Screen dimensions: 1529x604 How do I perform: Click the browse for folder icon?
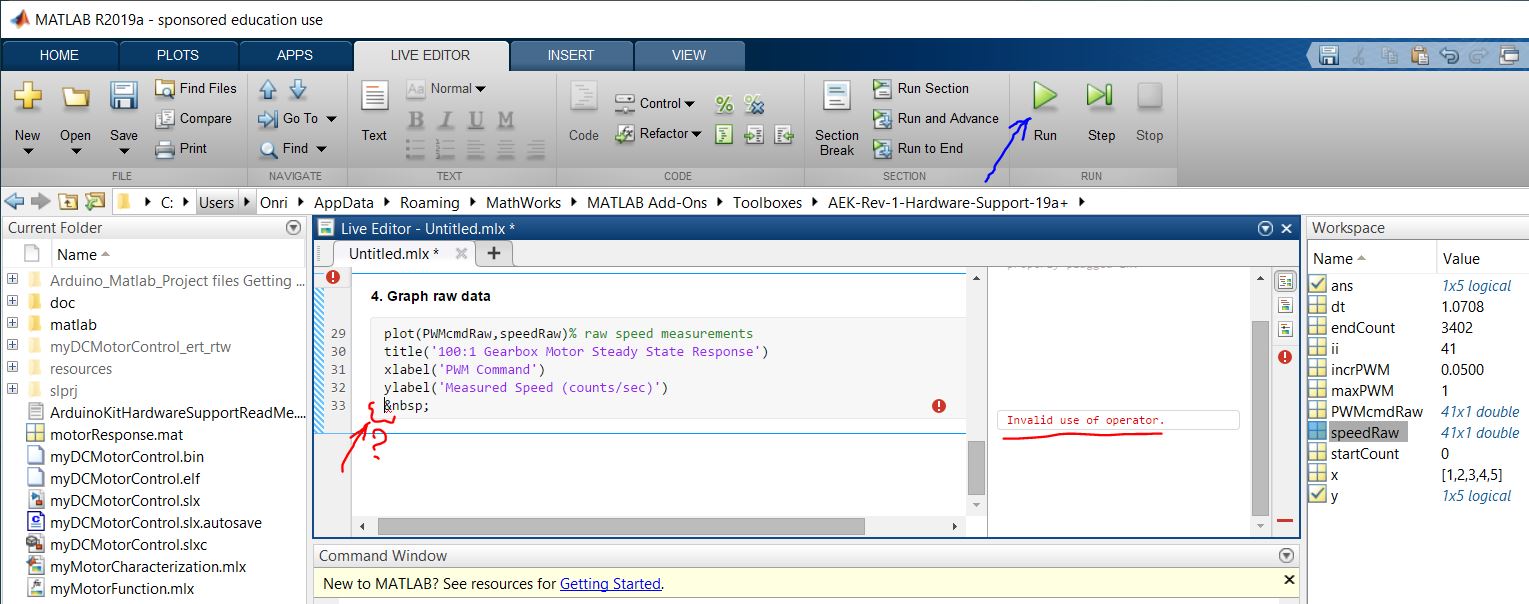(x=95, y=202)
